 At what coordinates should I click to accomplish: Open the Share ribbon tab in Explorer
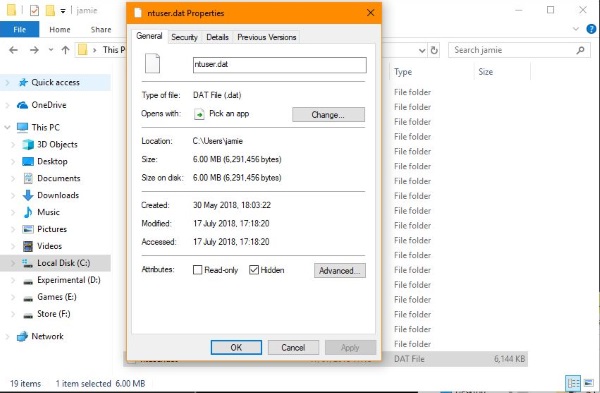101,29
